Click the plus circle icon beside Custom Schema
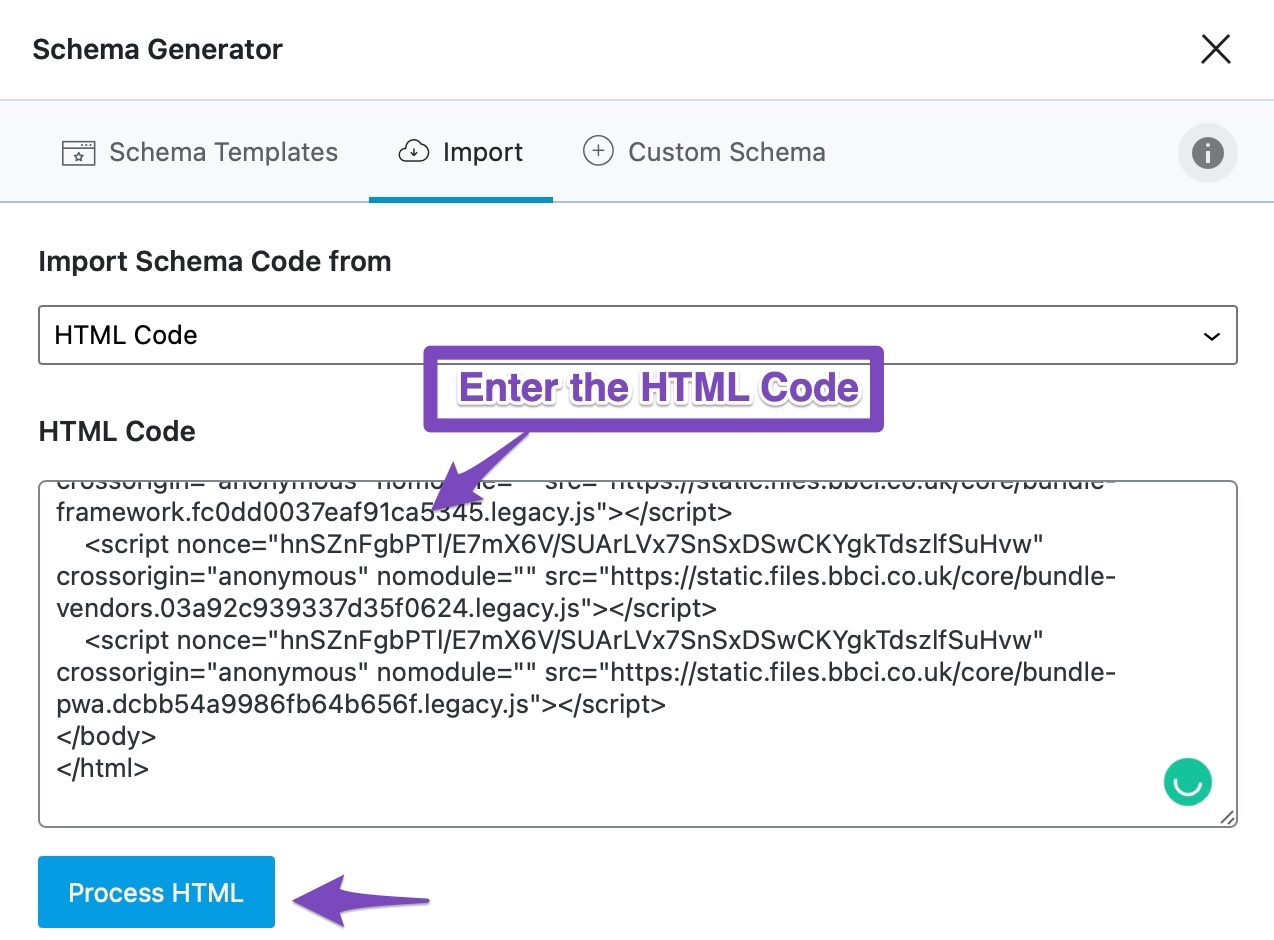1274x940 pixels. pyautogui.click(x=598, y=151)
